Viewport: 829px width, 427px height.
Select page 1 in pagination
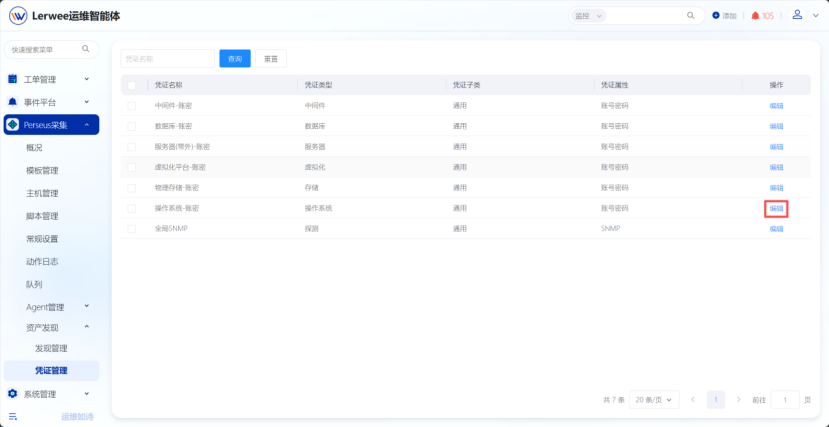tap(716, 400)
